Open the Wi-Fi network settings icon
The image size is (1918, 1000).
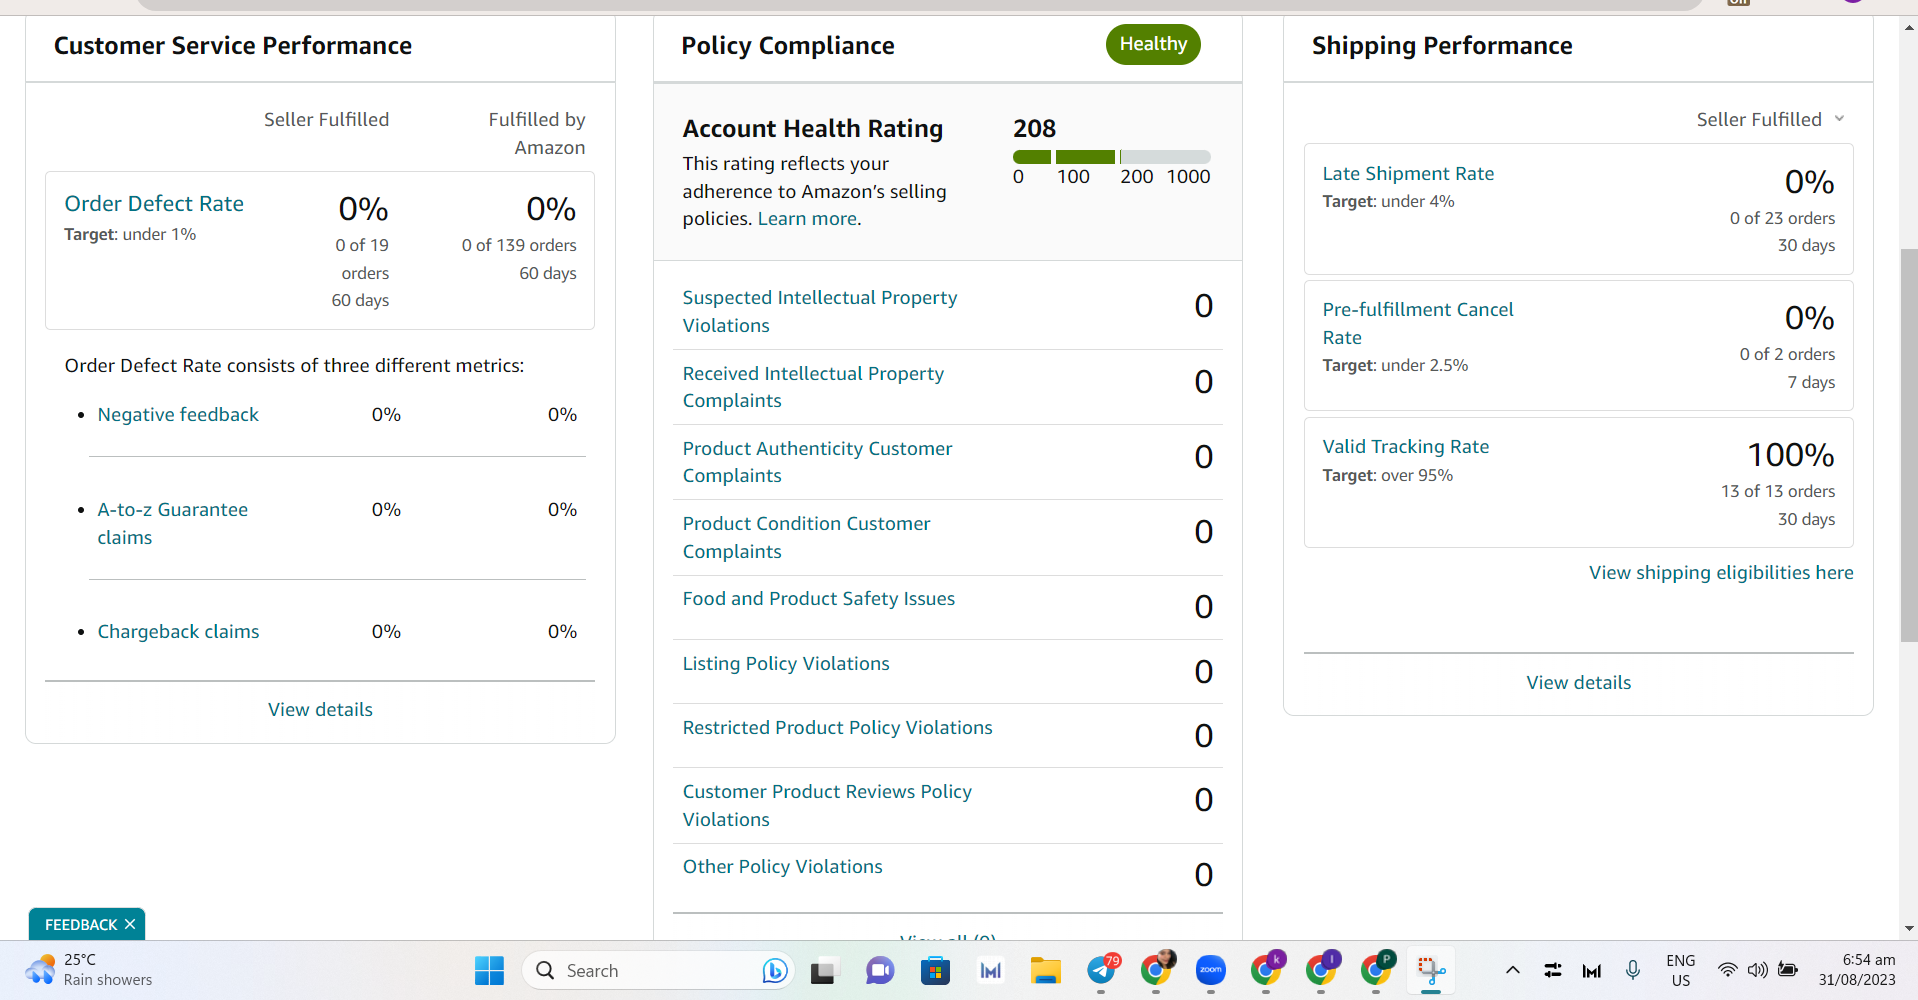pos(1727,970)
